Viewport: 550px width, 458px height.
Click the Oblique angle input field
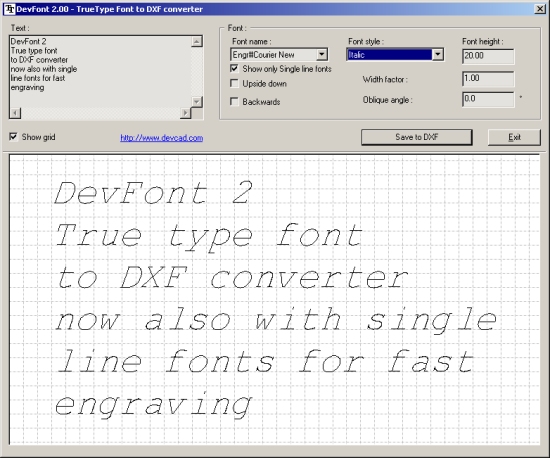point(488,99)
